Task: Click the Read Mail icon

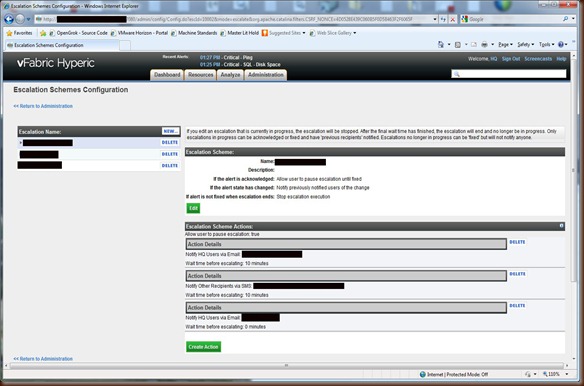Action: (x=474, y=45)
